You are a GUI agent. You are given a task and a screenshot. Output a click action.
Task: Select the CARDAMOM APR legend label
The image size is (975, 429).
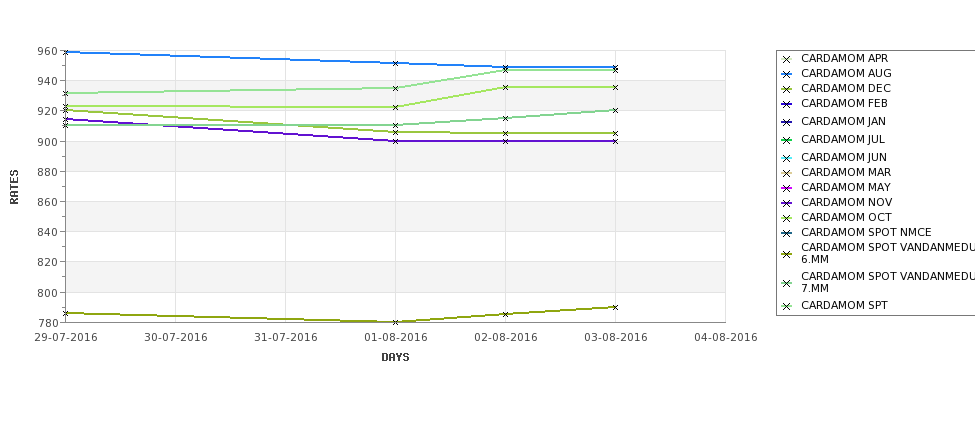coord(845,58)
